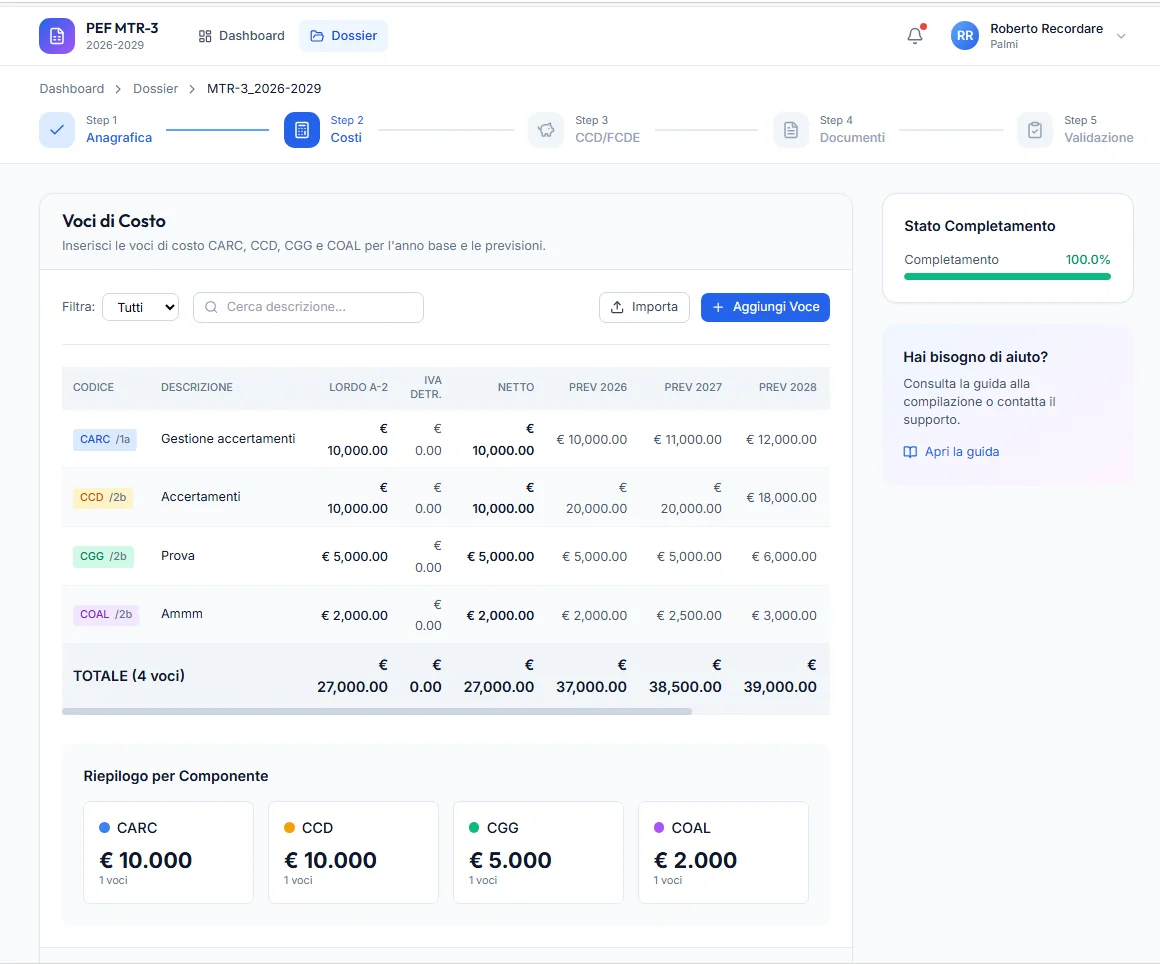
Task: Go to Dossier in the breadcrumb
Action: click(155, 89)
